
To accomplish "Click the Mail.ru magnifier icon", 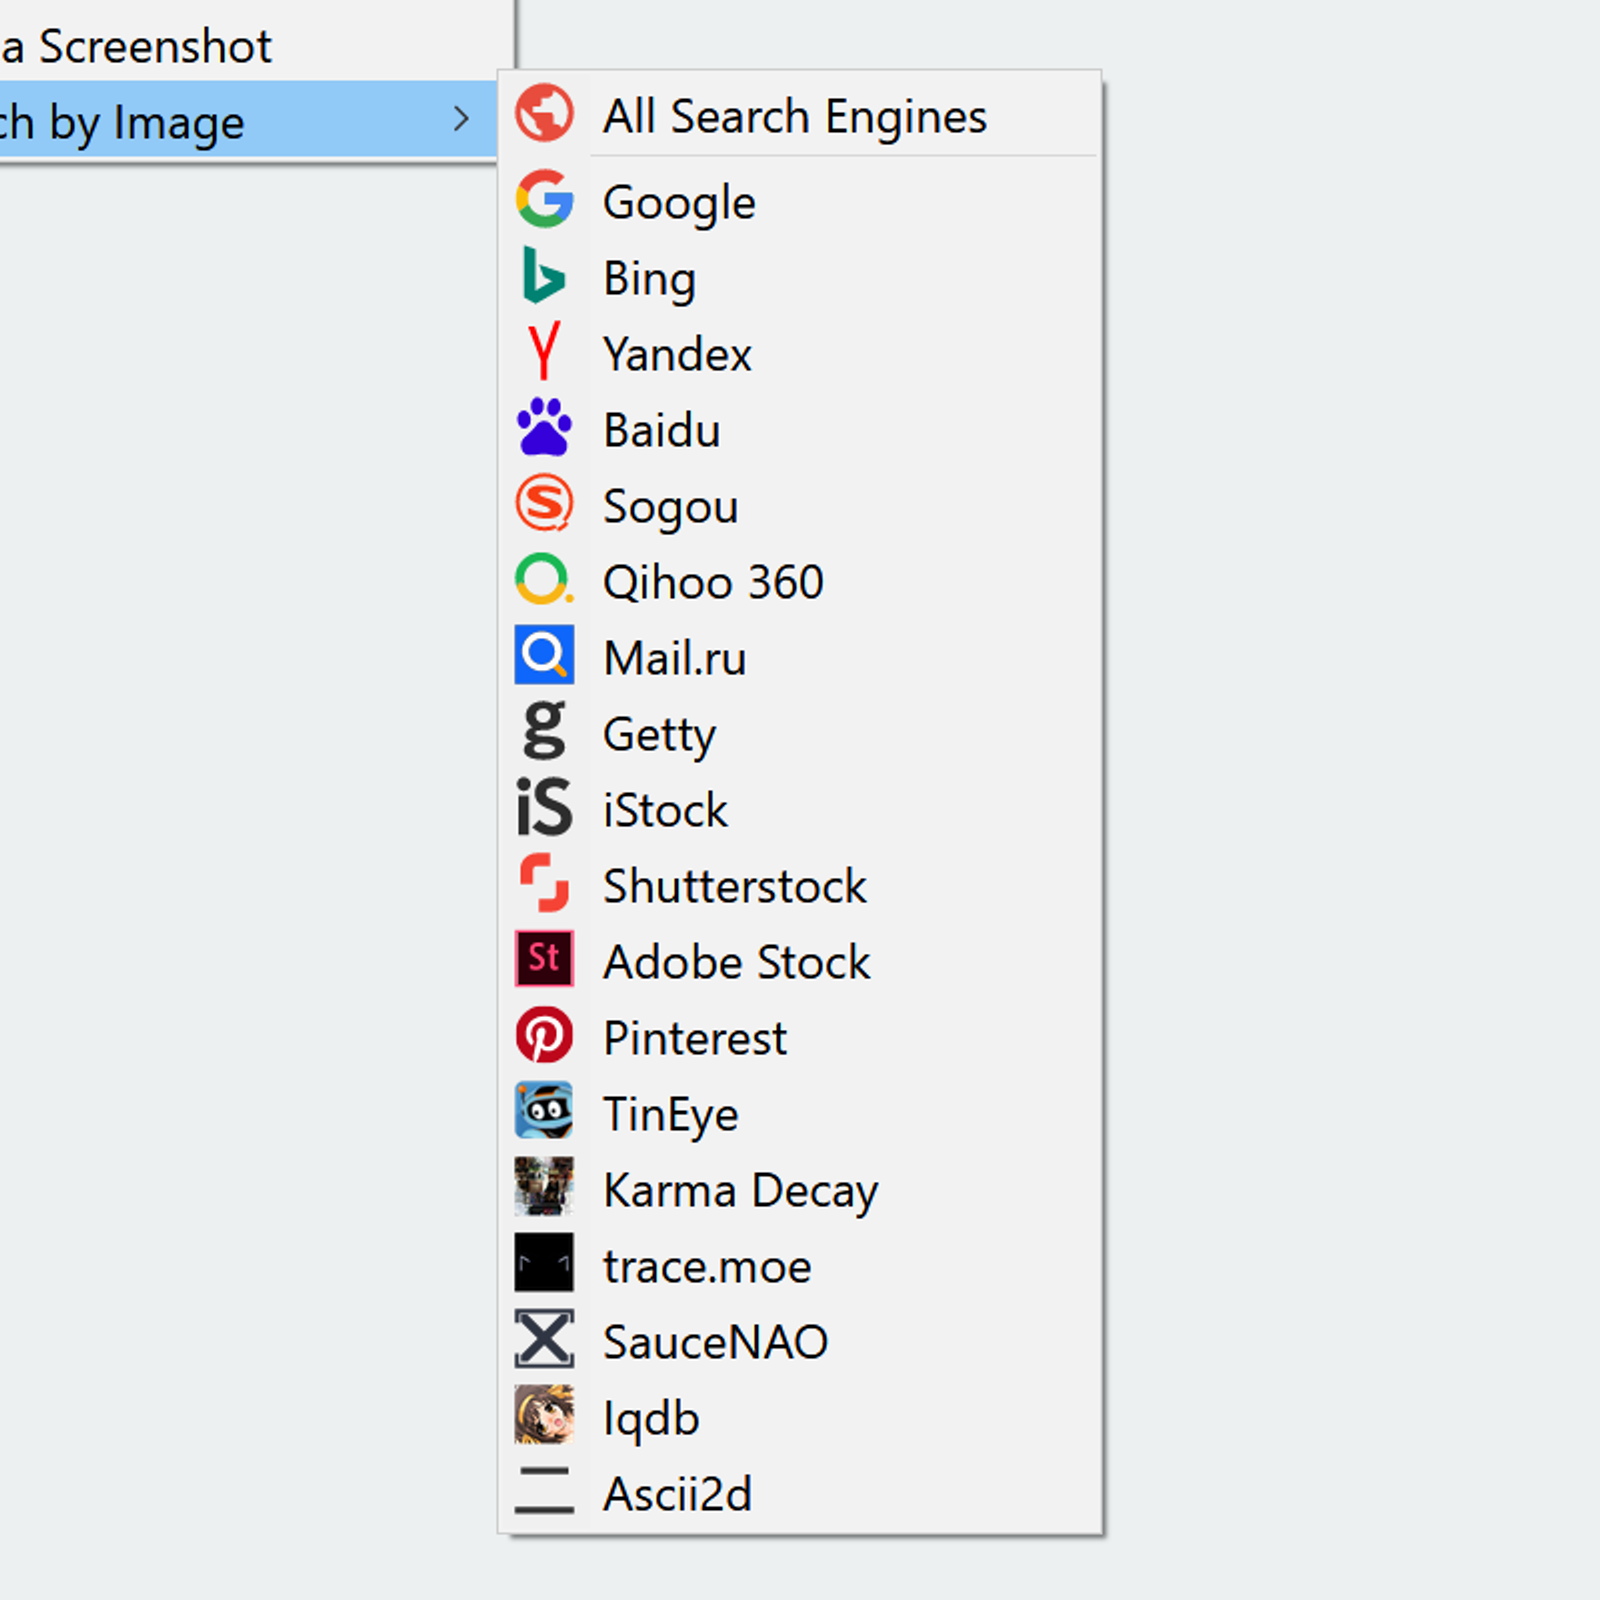I will [544, 655].
